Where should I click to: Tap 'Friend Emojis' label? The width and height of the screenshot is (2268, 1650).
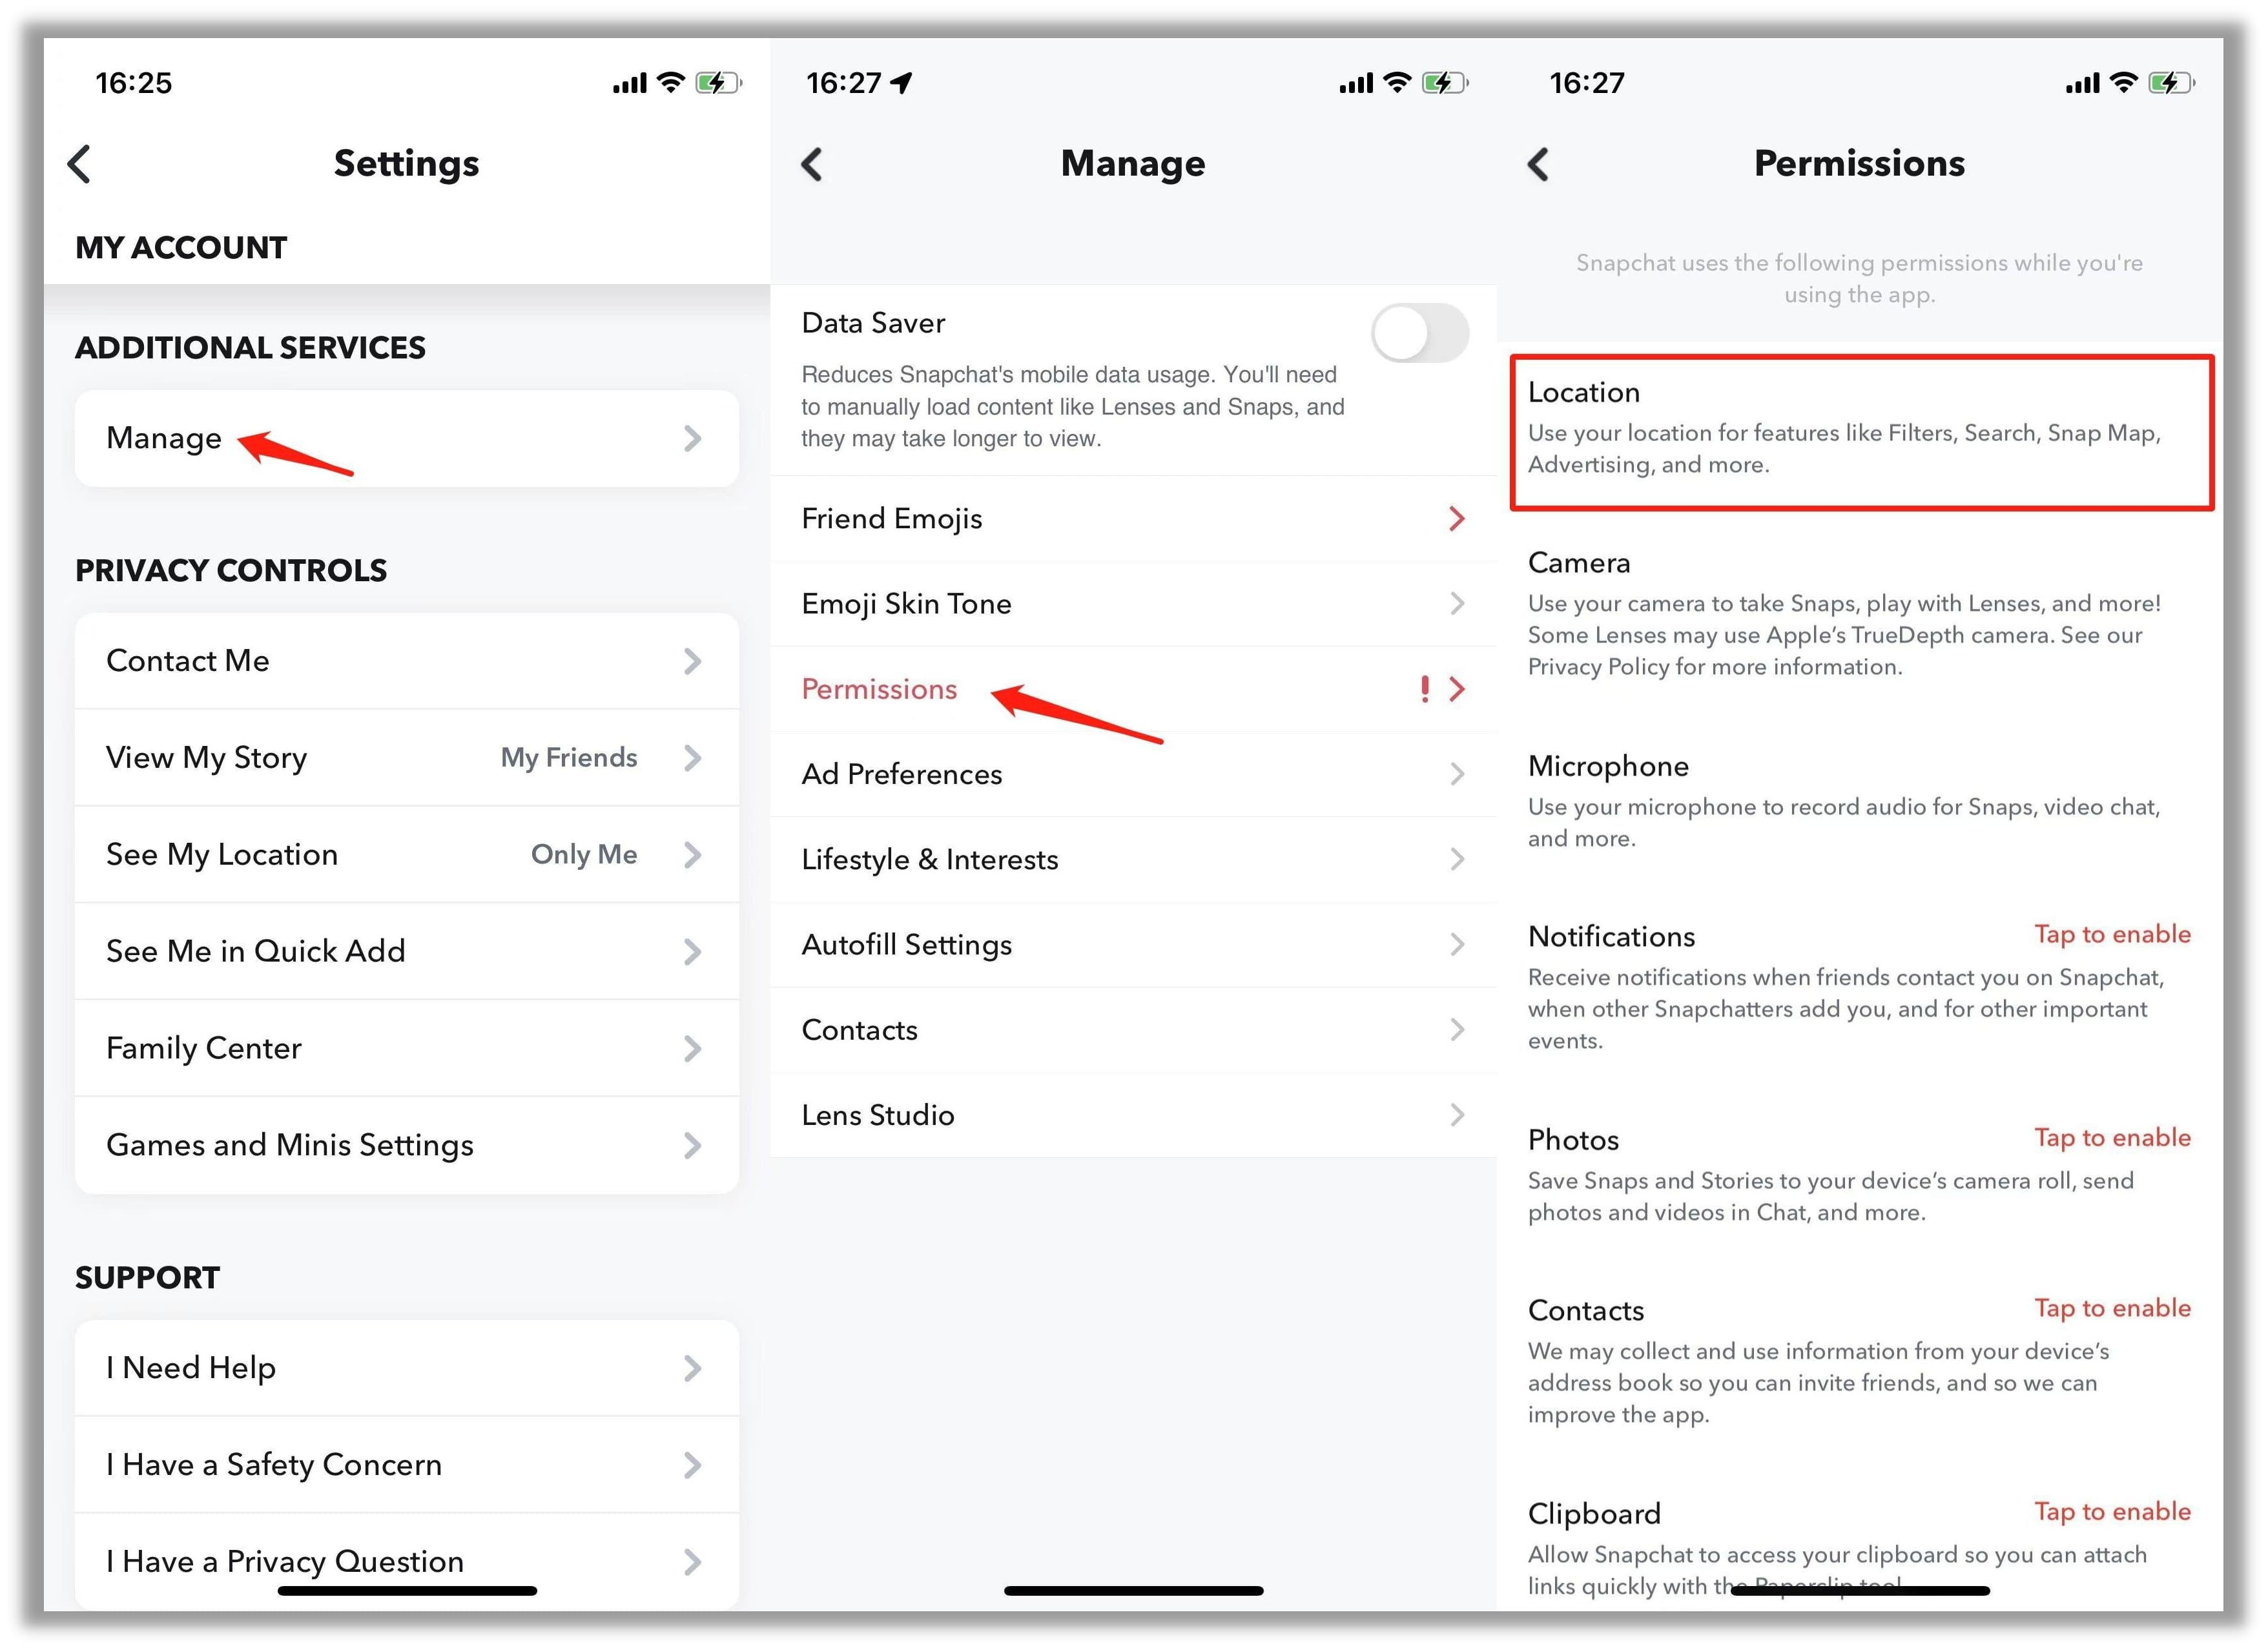(892, 519)
